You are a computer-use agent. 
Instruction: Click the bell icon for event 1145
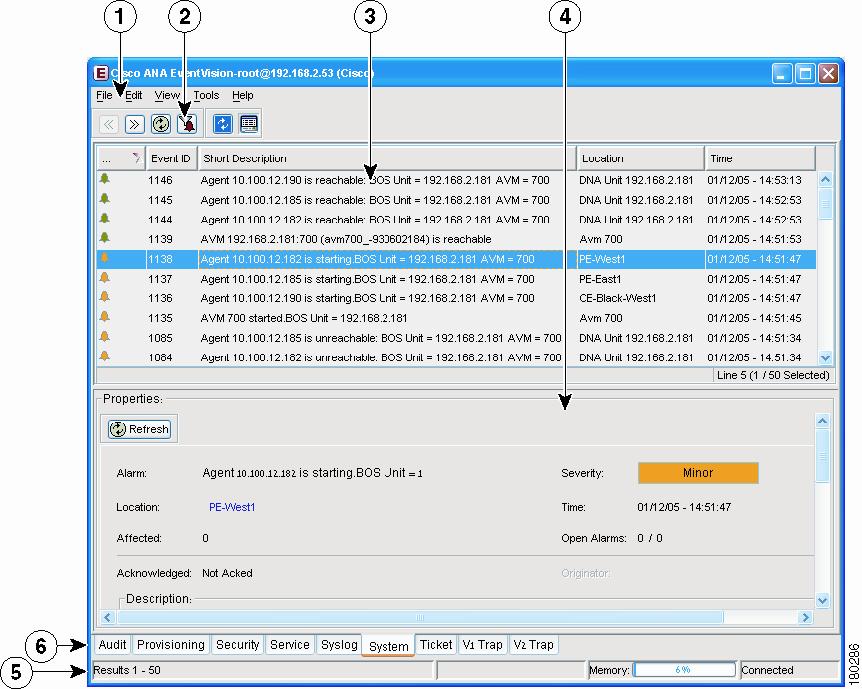104,199
